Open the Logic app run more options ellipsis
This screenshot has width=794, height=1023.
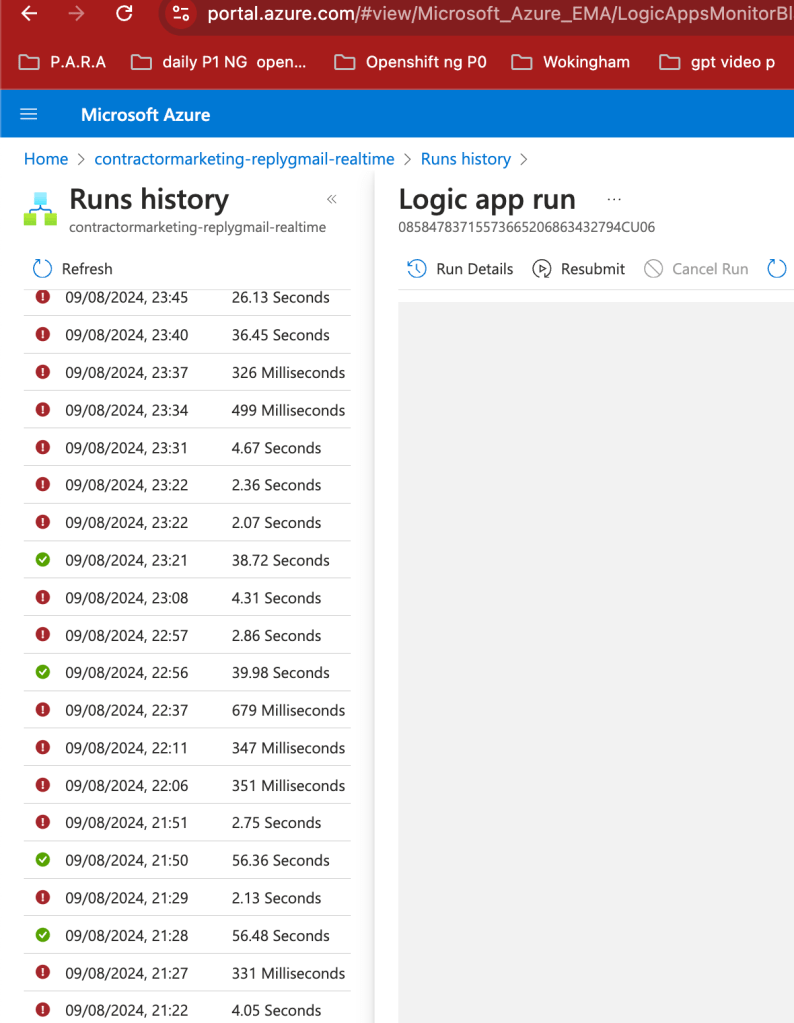614,199
